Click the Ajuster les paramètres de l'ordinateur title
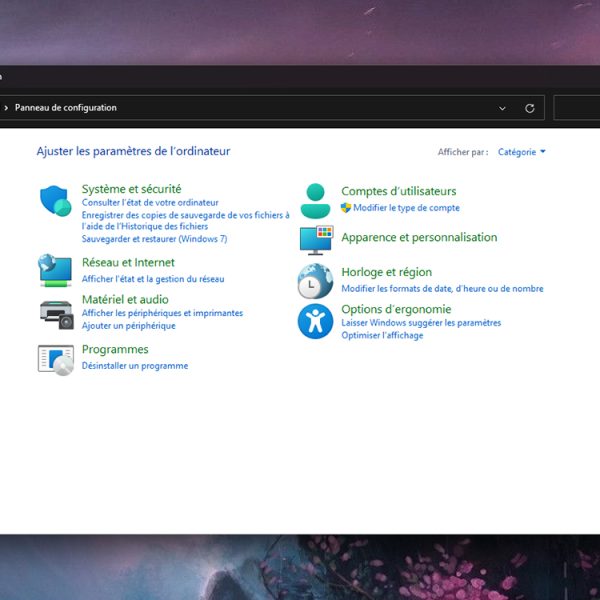Image resolution: width=600 pixels, height=600 pixels. pyautogui.click(x=133, y=151)
